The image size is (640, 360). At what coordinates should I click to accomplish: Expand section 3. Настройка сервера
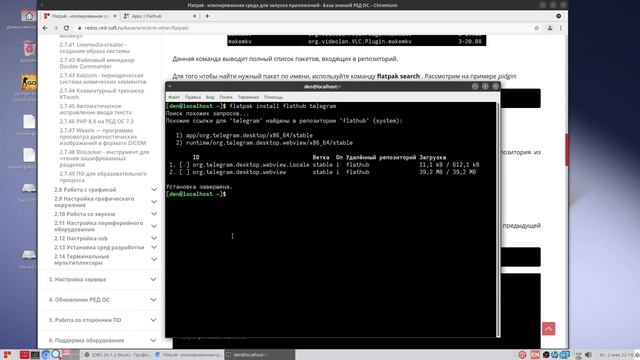tap(153, 280)
